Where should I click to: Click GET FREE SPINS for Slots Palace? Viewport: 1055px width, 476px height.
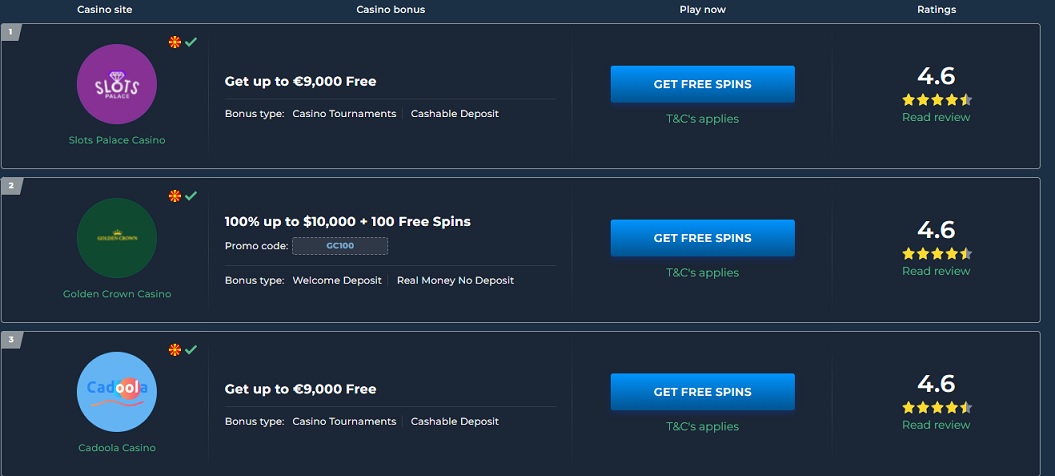(702, 84)
